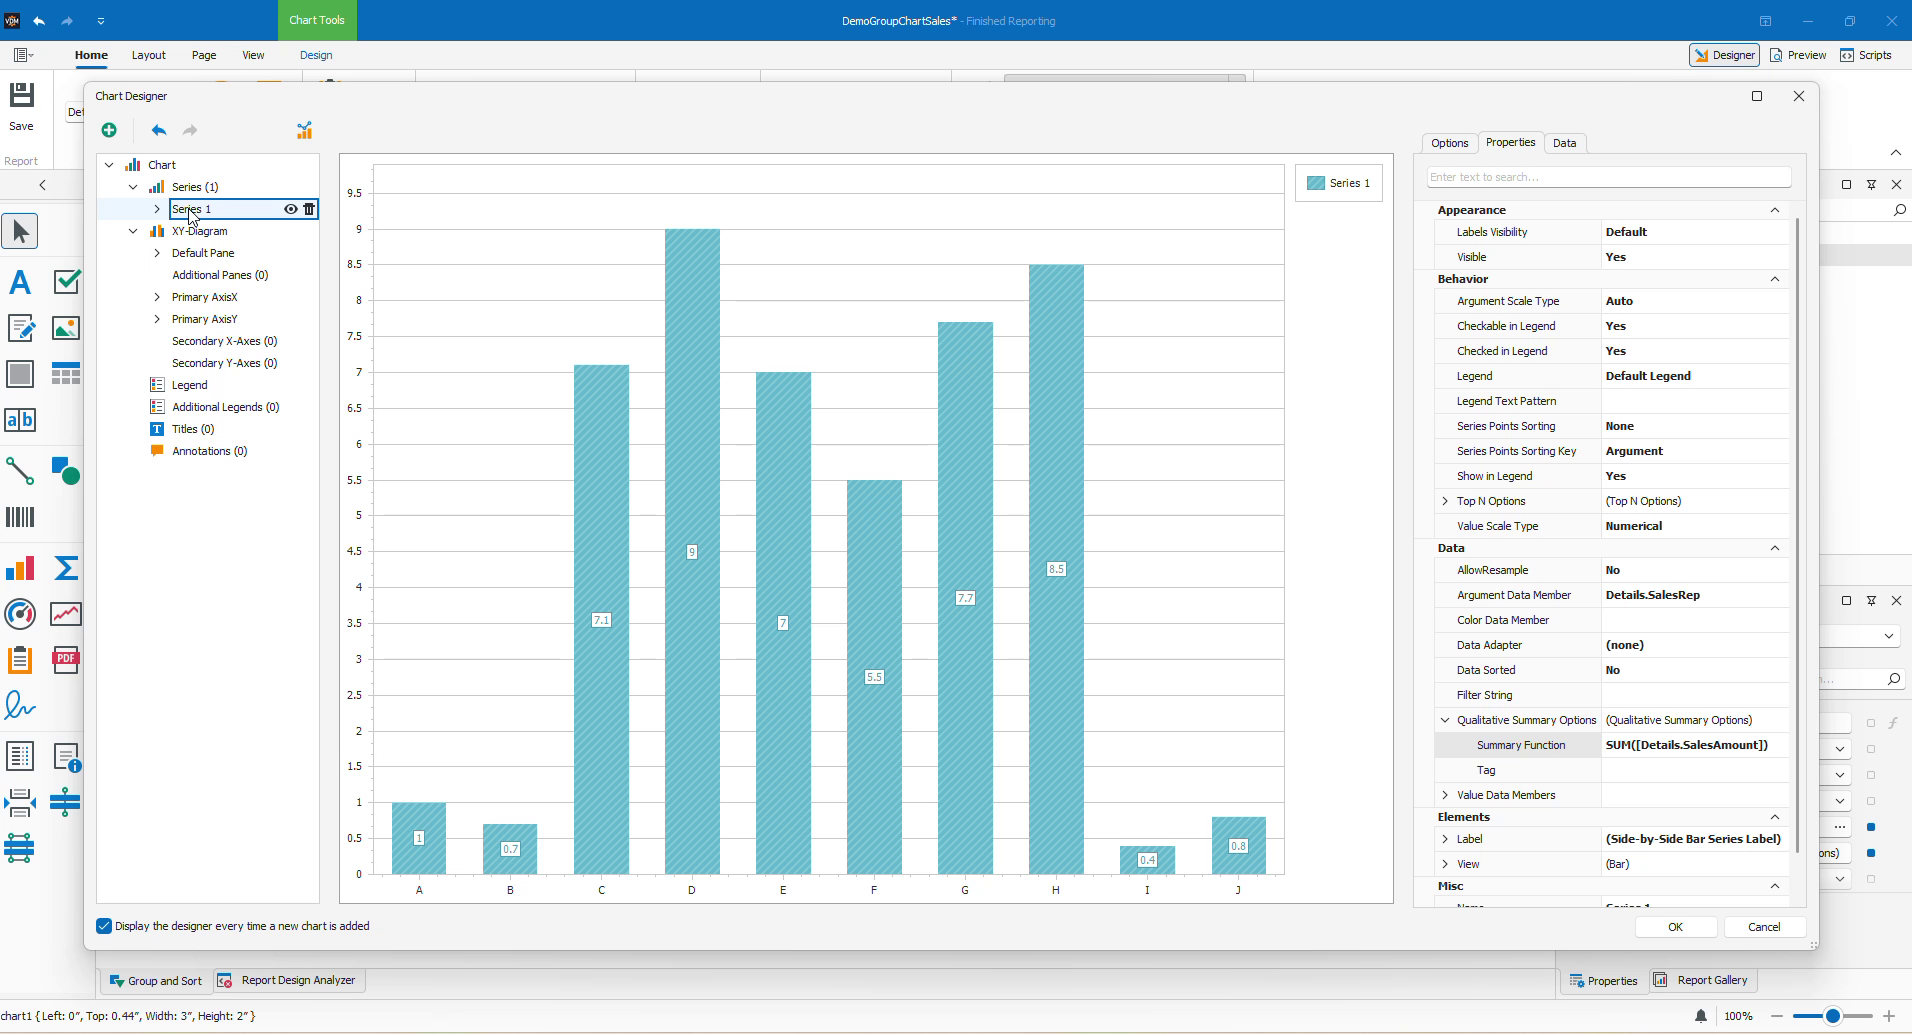1912x1034 pixels.
Task: Collapse the Appearance property category
Action: (1775, 210)
